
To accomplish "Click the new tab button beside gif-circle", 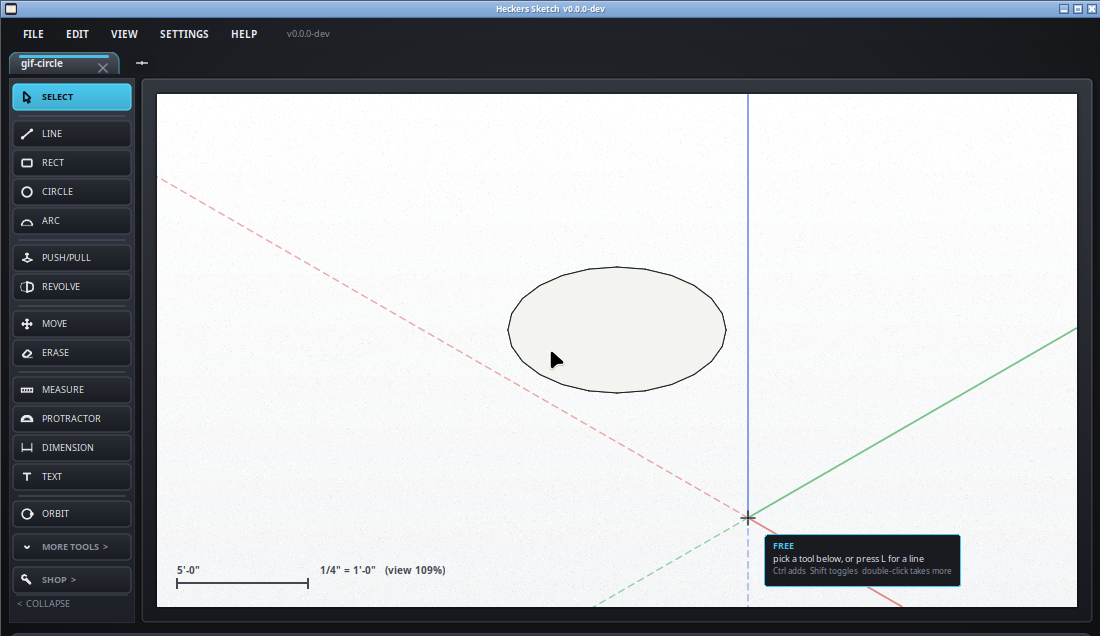I will [142, 63].
